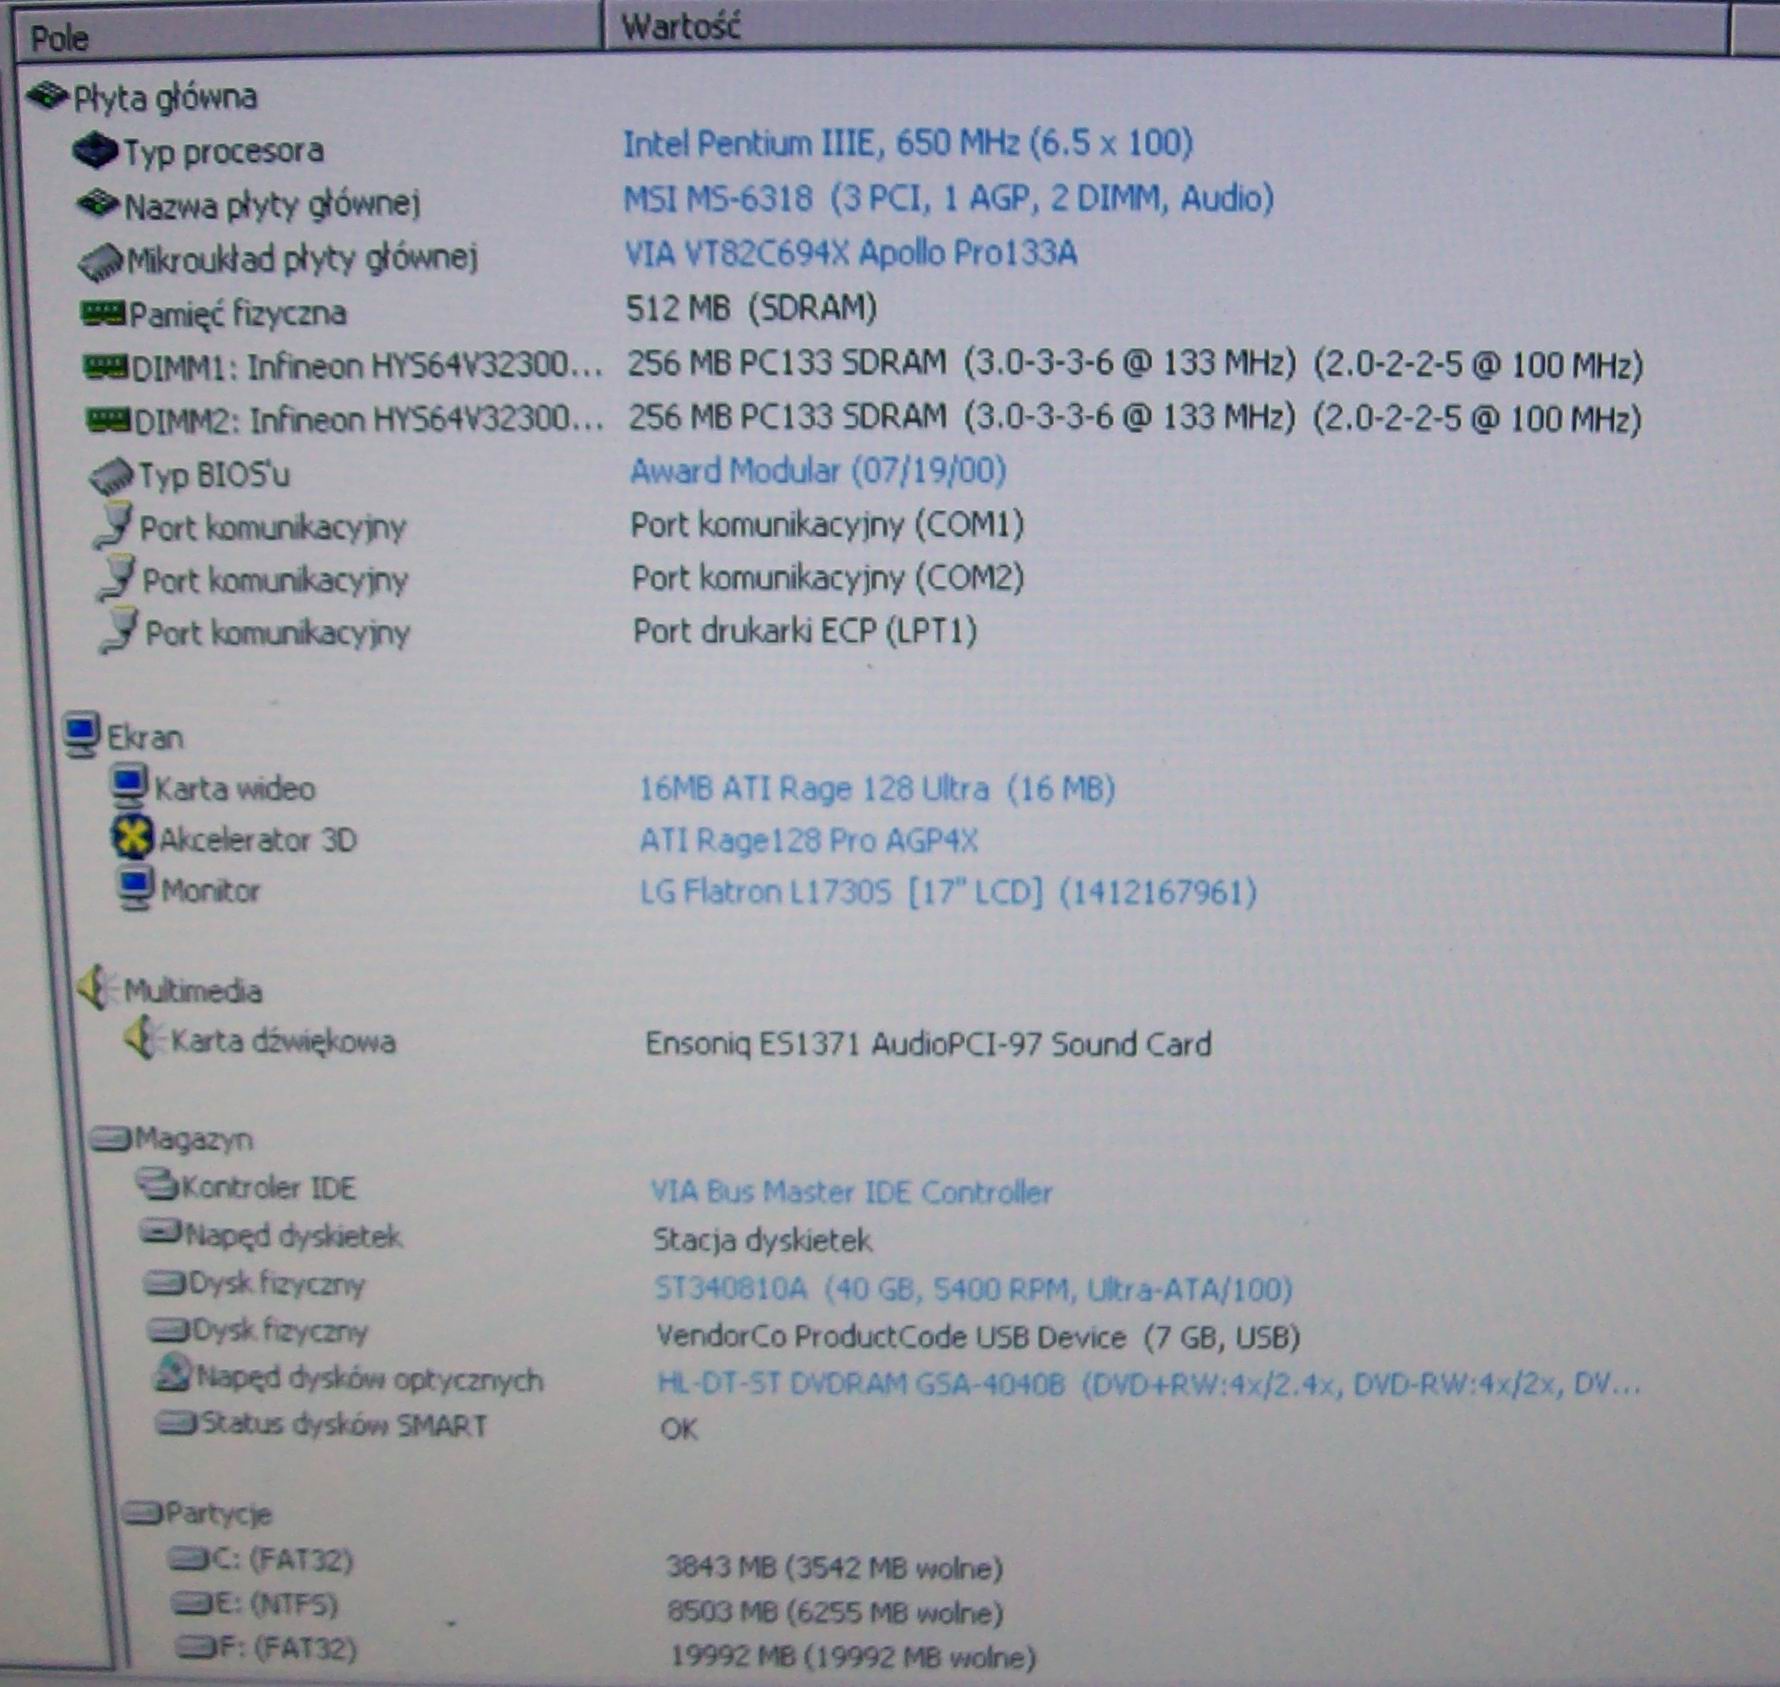
Task: Select the 'Status dysków SMART' field label
Action: (344, 1424)
